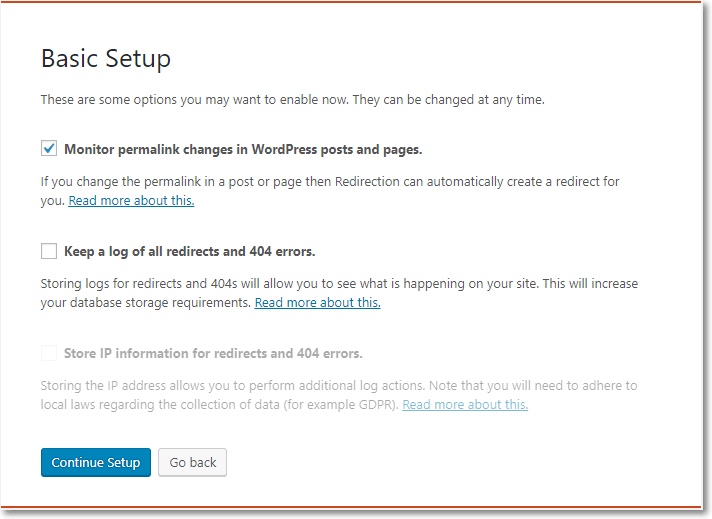Image resolution: width=712 pixels, height=519 pixels.
Task: Click the Basic Setup heading
Action: pos(106,59)
